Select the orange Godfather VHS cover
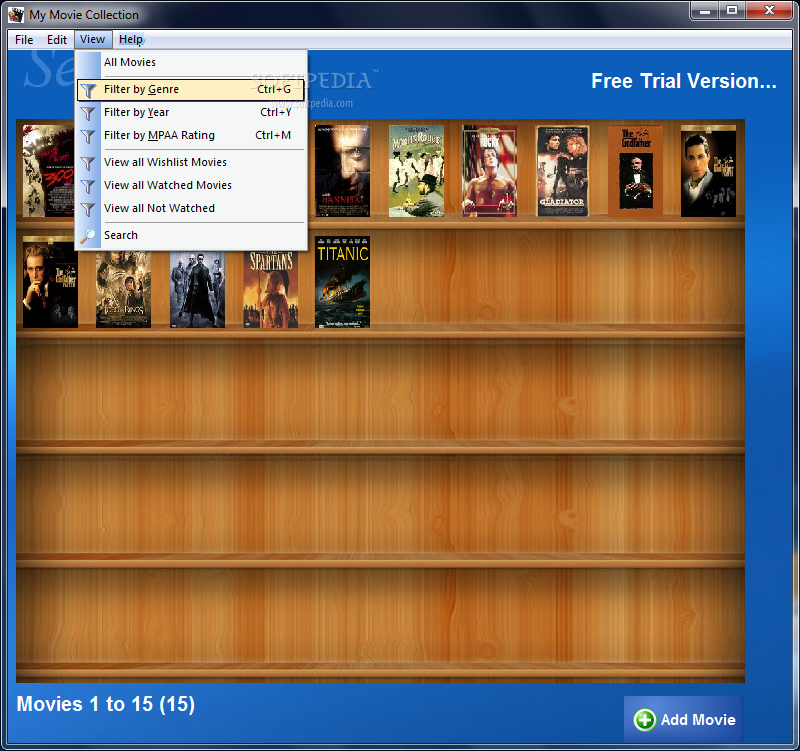800x751 pixels. 635,171
